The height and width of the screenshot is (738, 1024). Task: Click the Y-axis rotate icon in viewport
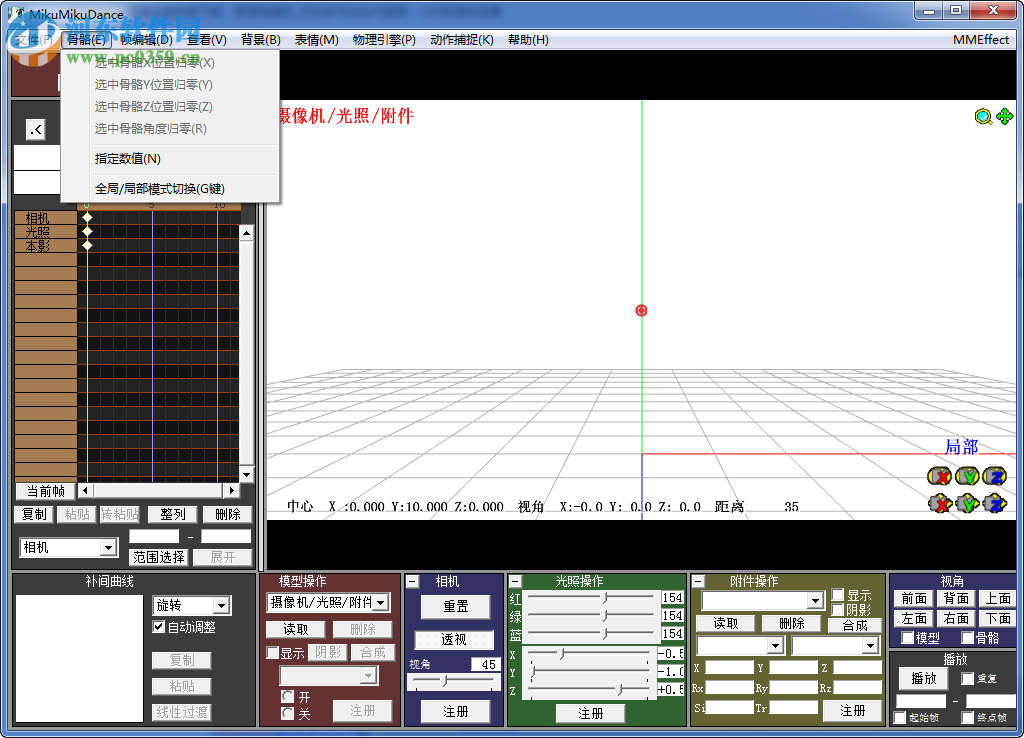967,476
